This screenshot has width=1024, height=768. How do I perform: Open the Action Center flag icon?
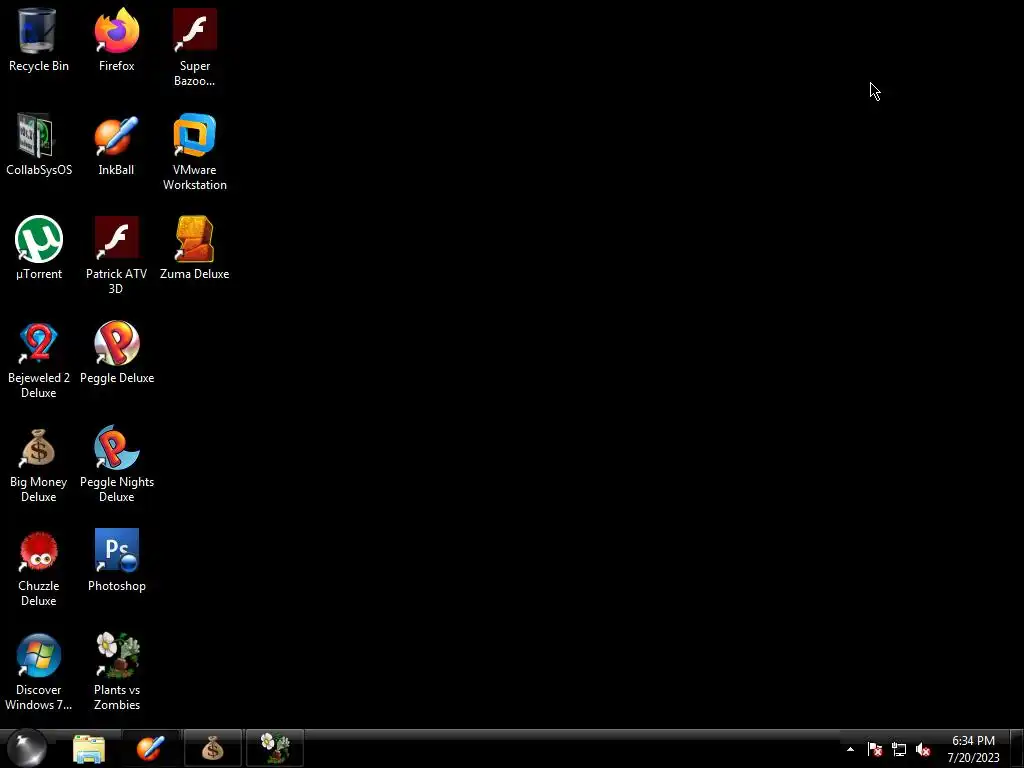tap(875, 749)
